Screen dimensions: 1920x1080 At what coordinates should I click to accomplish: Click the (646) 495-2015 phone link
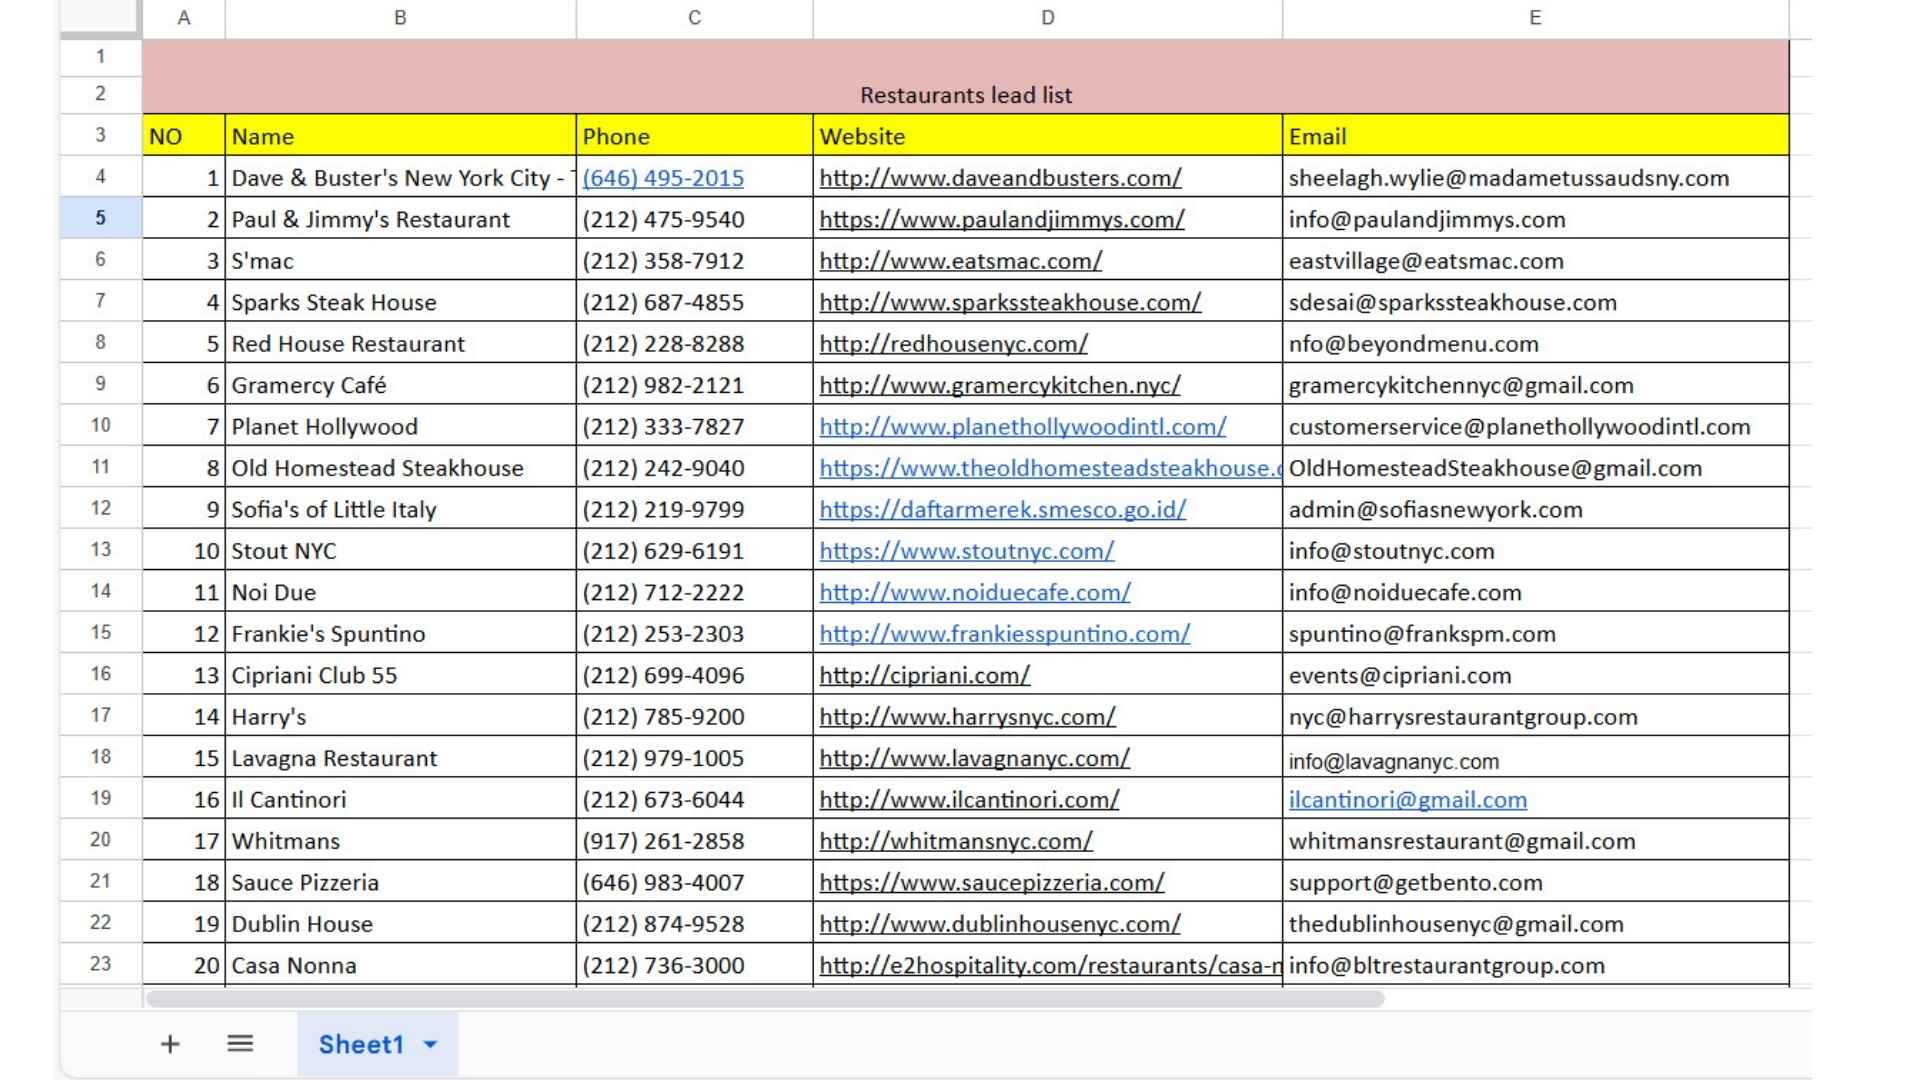point(663,178)
